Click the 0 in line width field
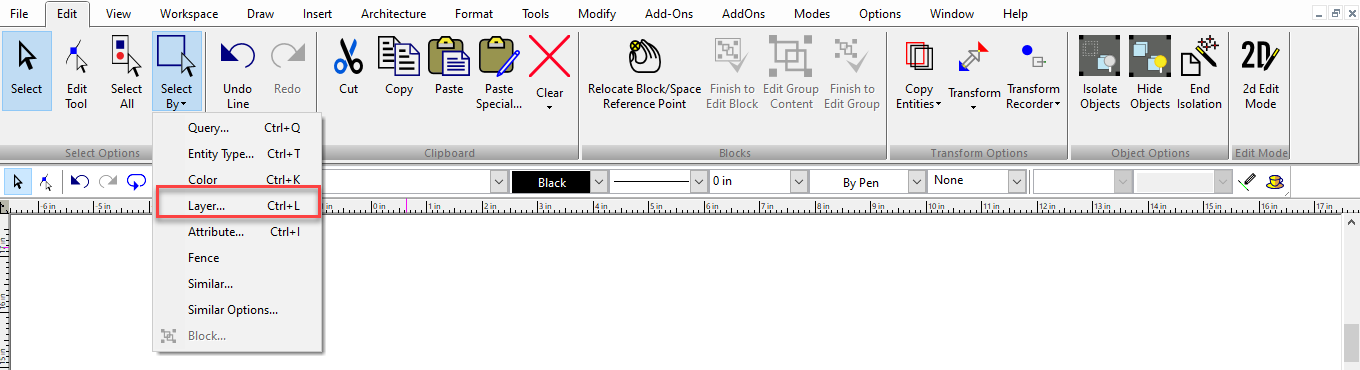 pos(749,182)
